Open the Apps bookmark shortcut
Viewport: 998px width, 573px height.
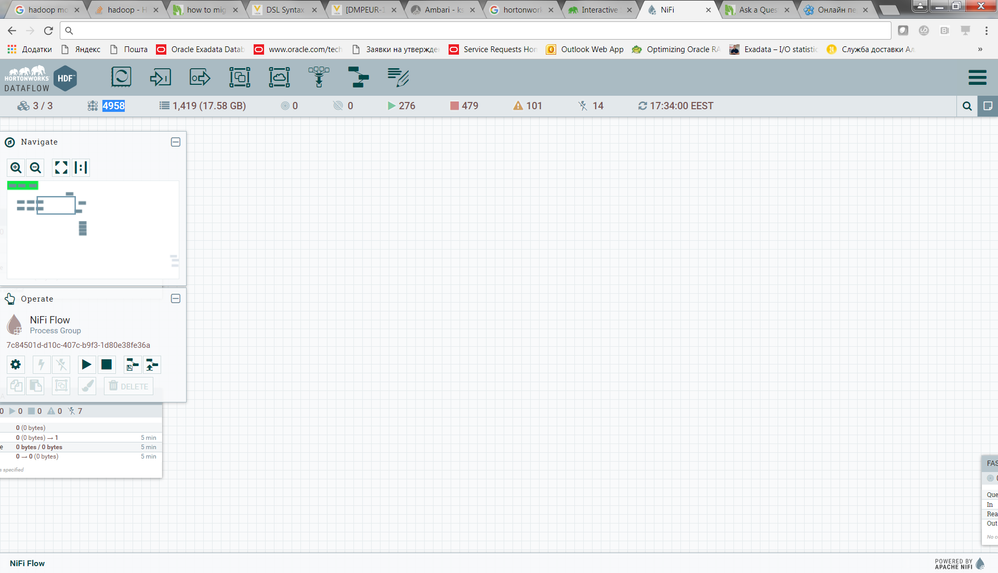pos(30,49)
